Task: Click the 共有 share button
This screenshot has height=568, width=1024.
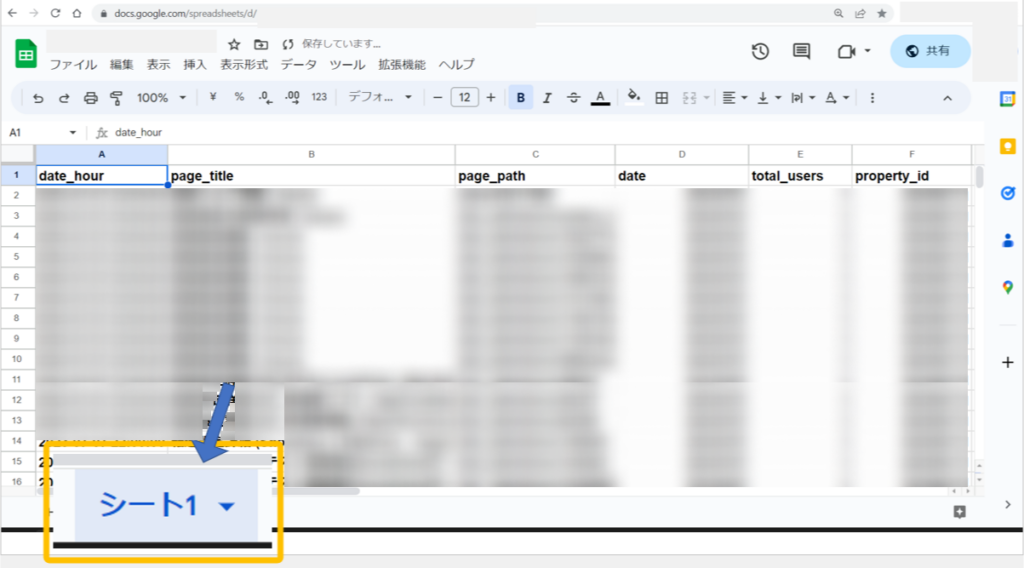Action: pyautogui.click(x=929, y=51)
